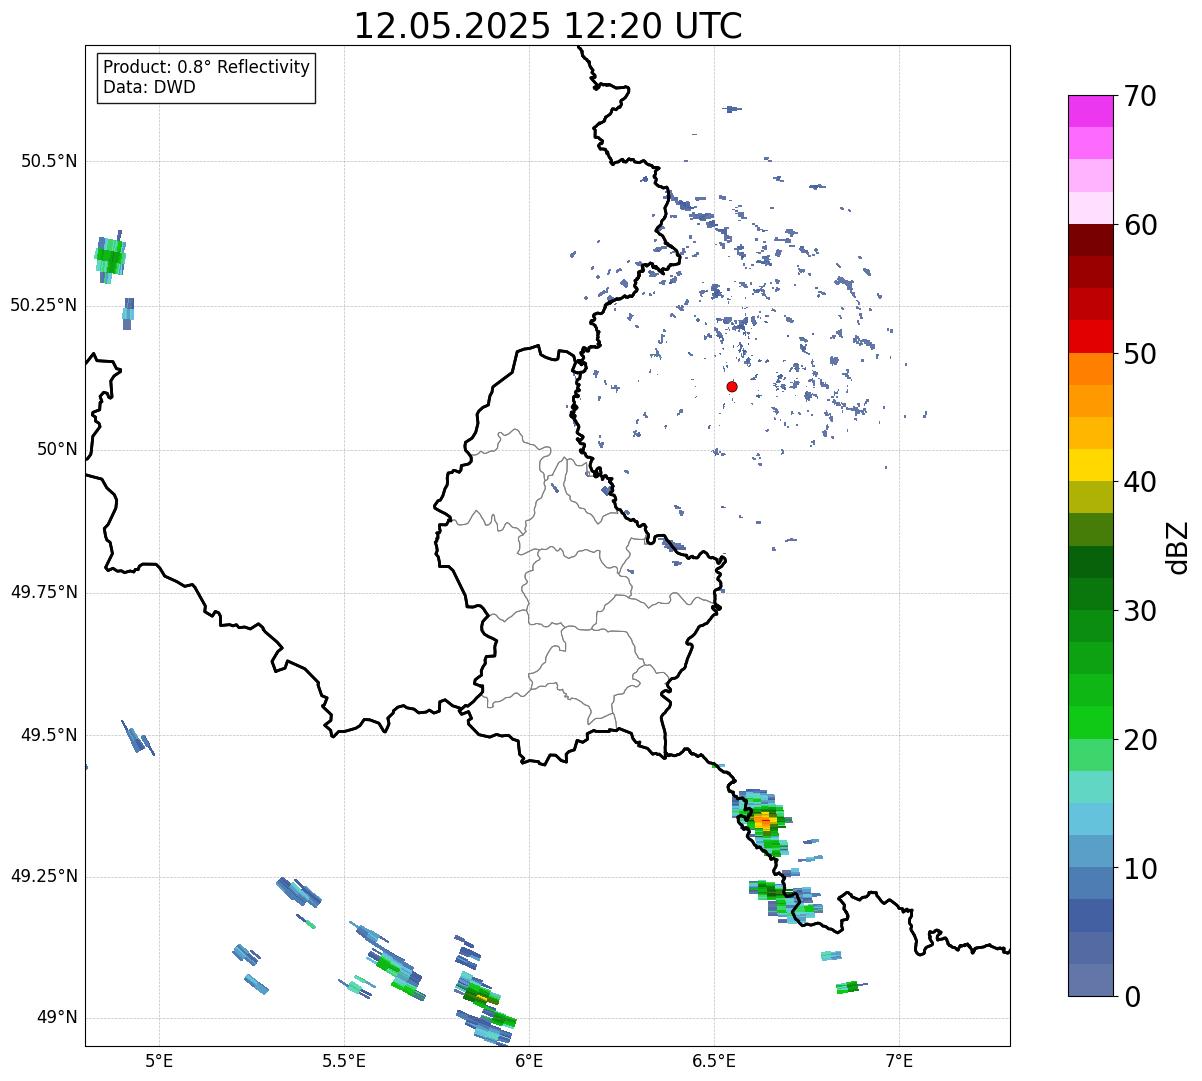Click the colorbar tick label 50
This screenshot has width=1202, height=1081.
pyautogui.click(x=1140, y=354)
